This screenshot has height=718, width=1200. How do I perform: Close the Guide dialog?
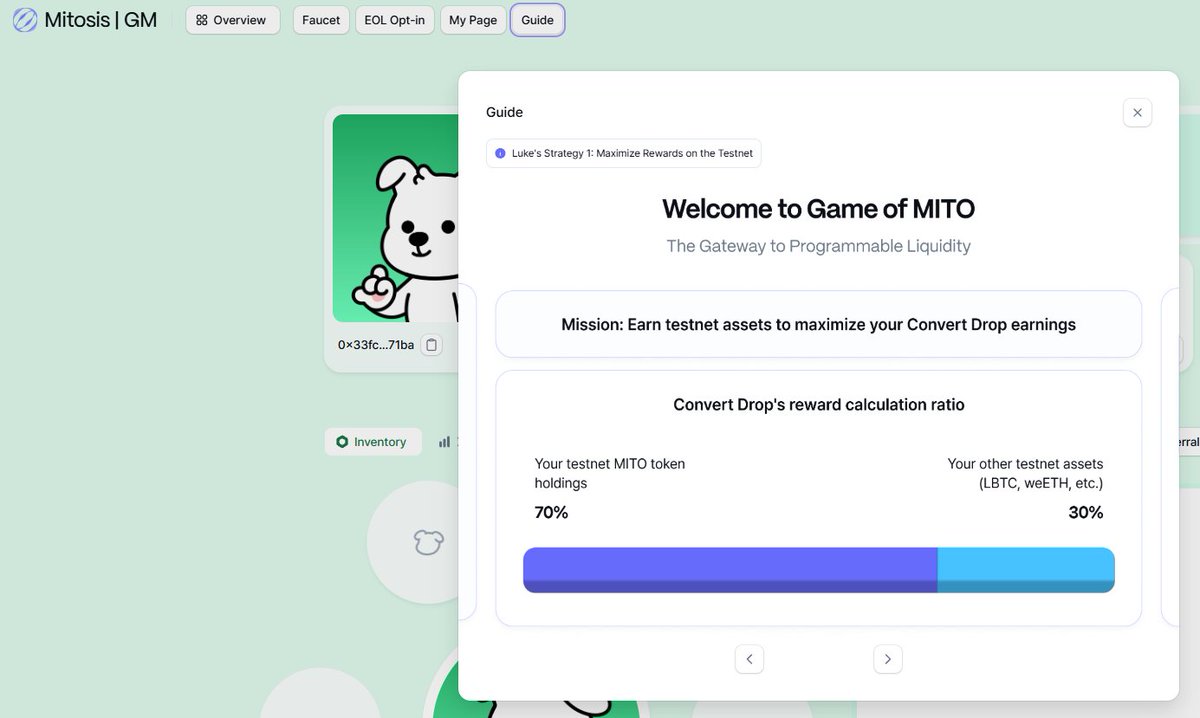(1137, 113)
